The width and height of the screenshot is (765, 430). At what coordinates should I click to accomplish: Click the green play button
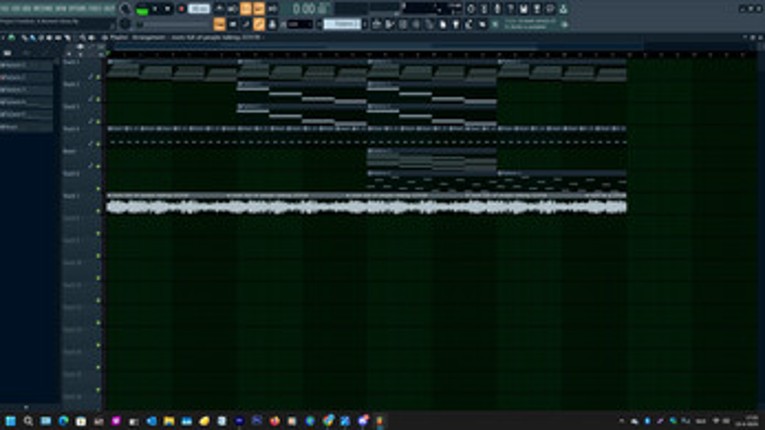(143, 9)
